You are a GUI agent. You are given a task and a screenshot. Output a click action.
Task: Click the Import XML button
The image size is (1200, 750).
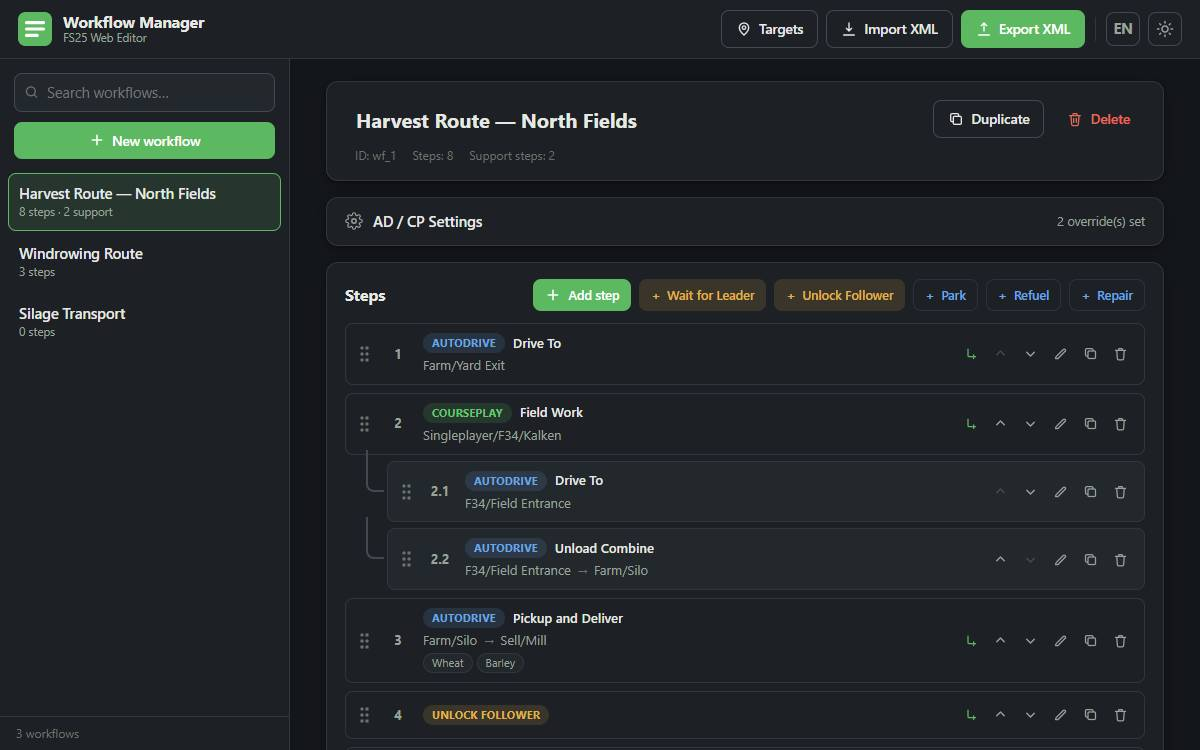pos(889,29)
